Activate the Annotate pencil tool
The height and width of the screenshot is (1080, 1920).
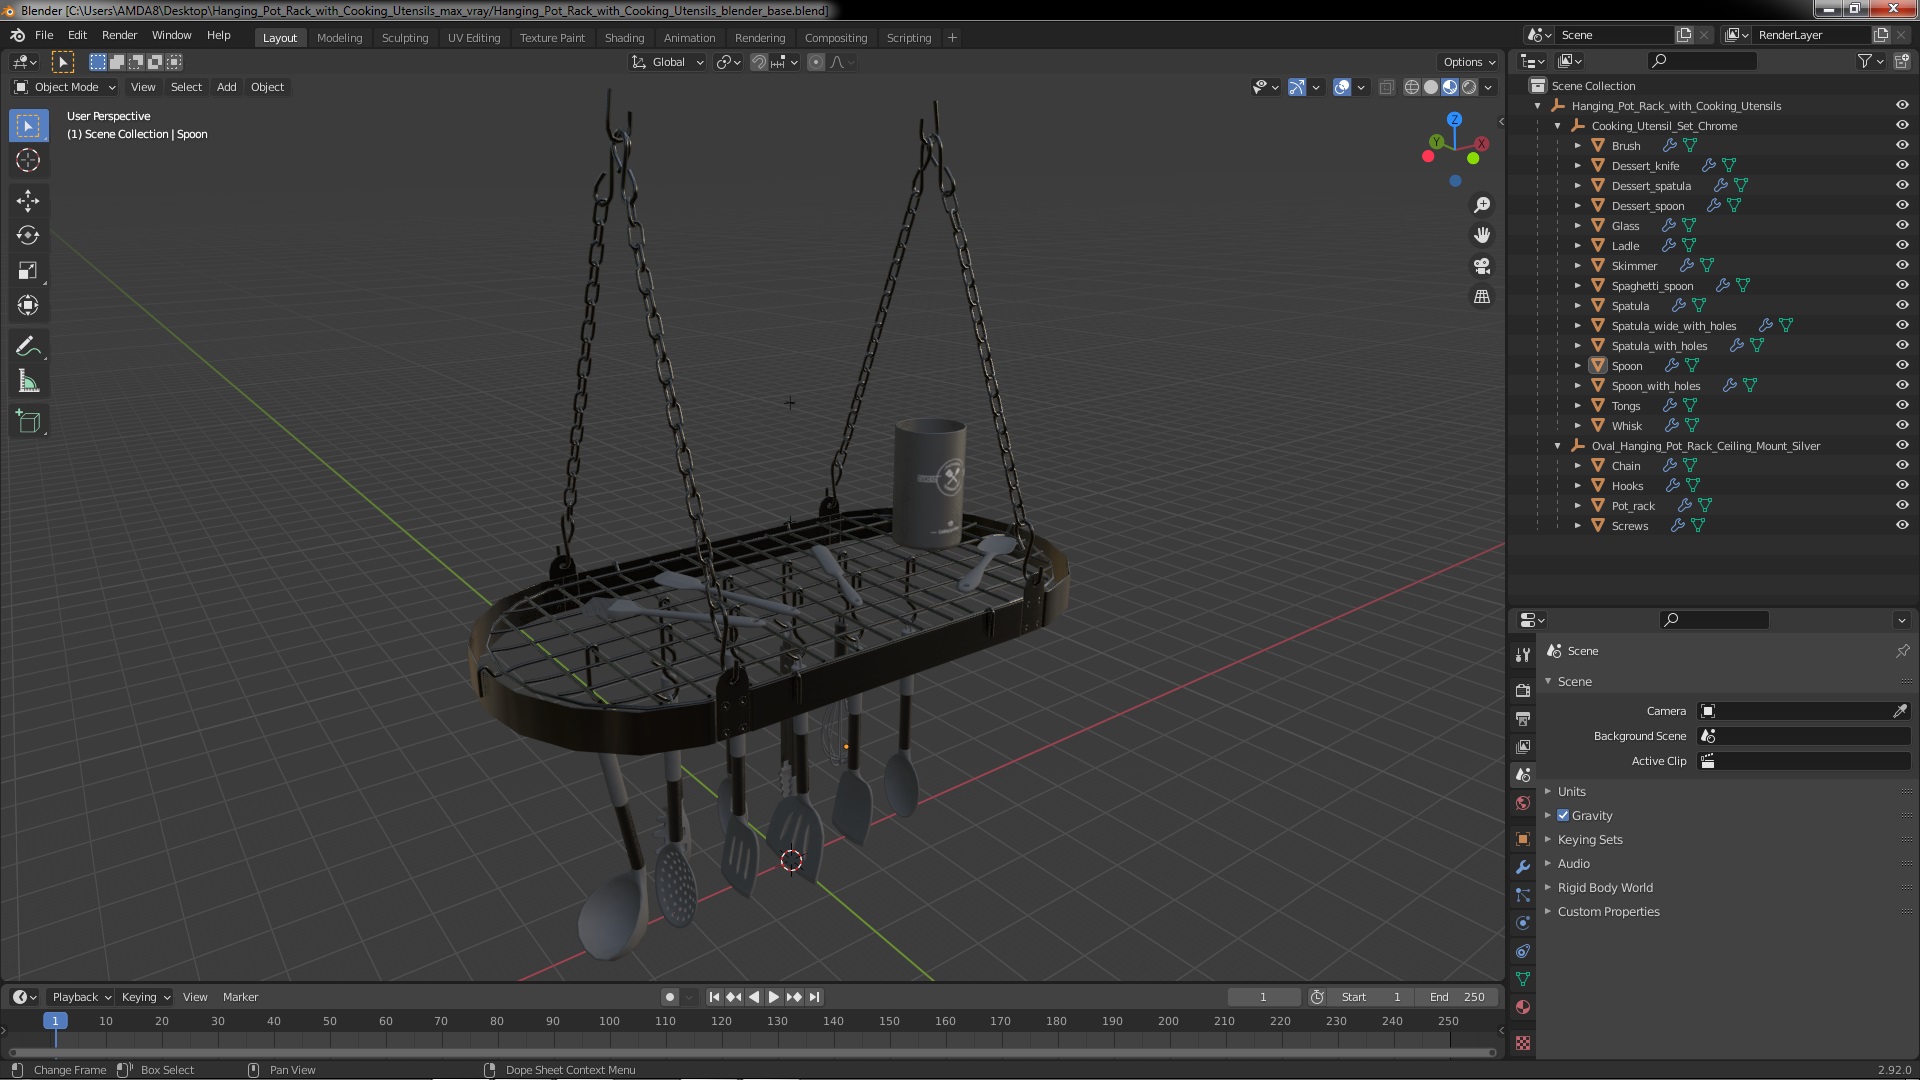pos(28,347)
